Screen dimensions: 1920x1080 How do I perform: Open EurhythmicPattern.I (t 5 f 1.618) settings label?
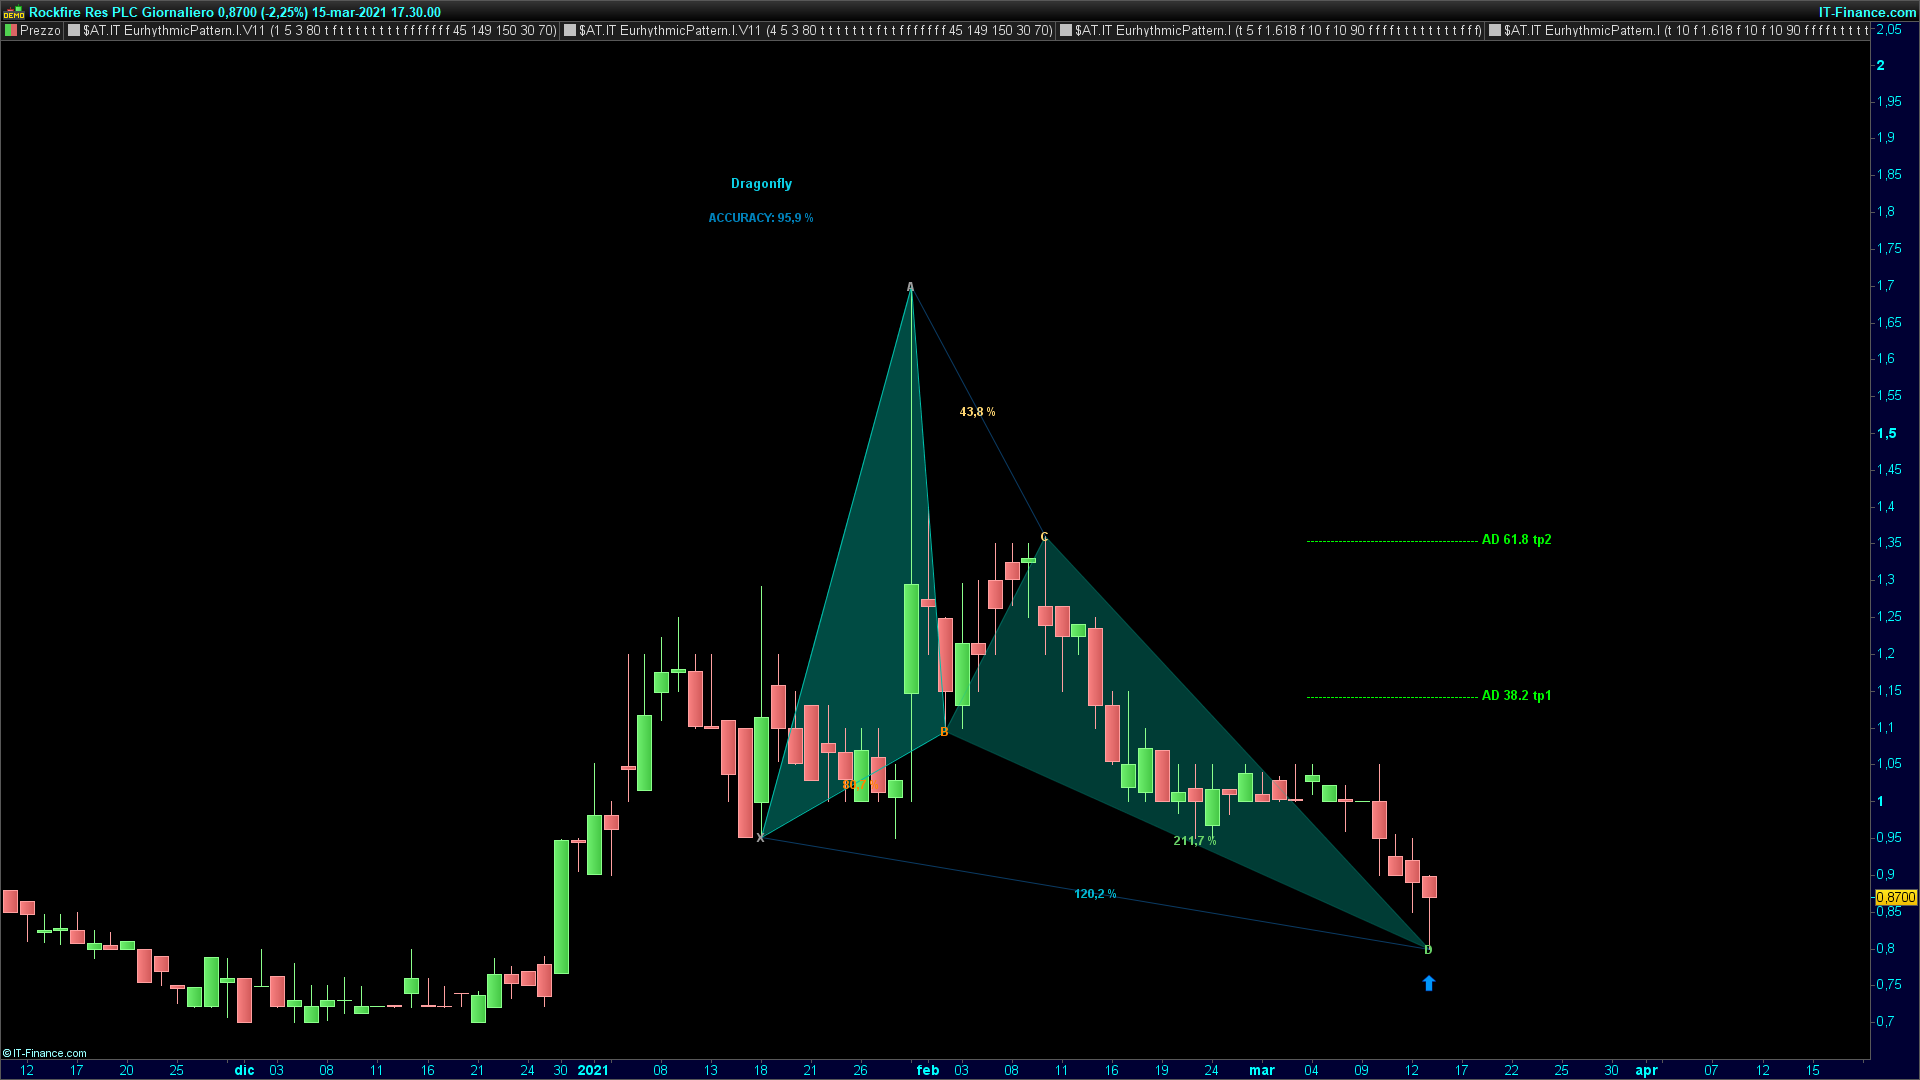(x=1278, y=31)
